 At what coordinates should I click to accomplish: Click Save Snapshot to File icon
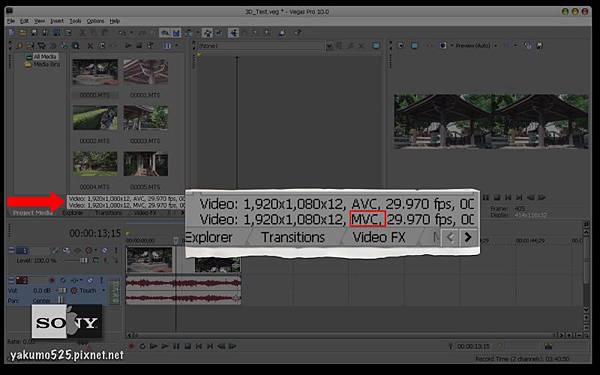click(539, 46)
